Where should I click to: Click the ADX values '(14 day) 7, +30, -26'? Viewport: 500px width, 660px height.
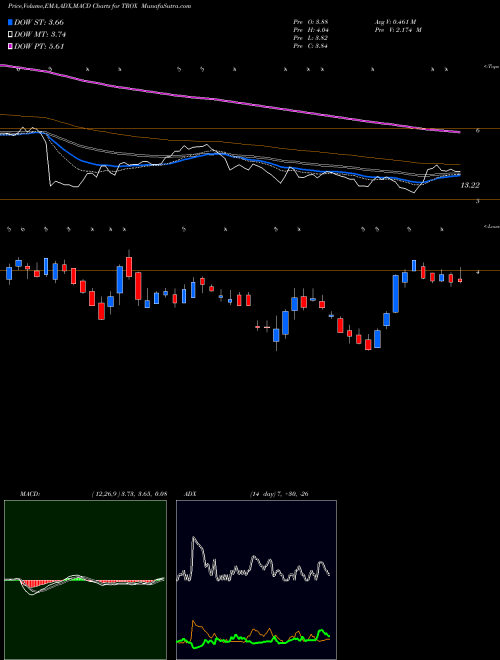point(279,494)
